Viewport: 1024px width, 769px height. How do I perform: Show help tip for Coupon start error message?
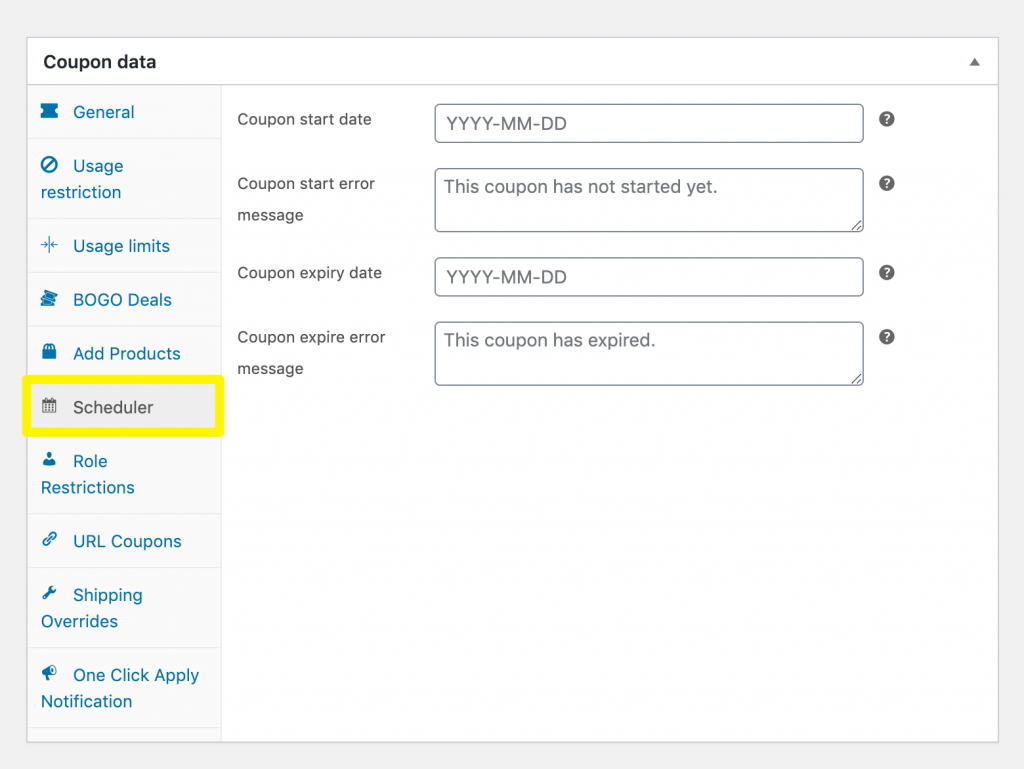(886, 183)
